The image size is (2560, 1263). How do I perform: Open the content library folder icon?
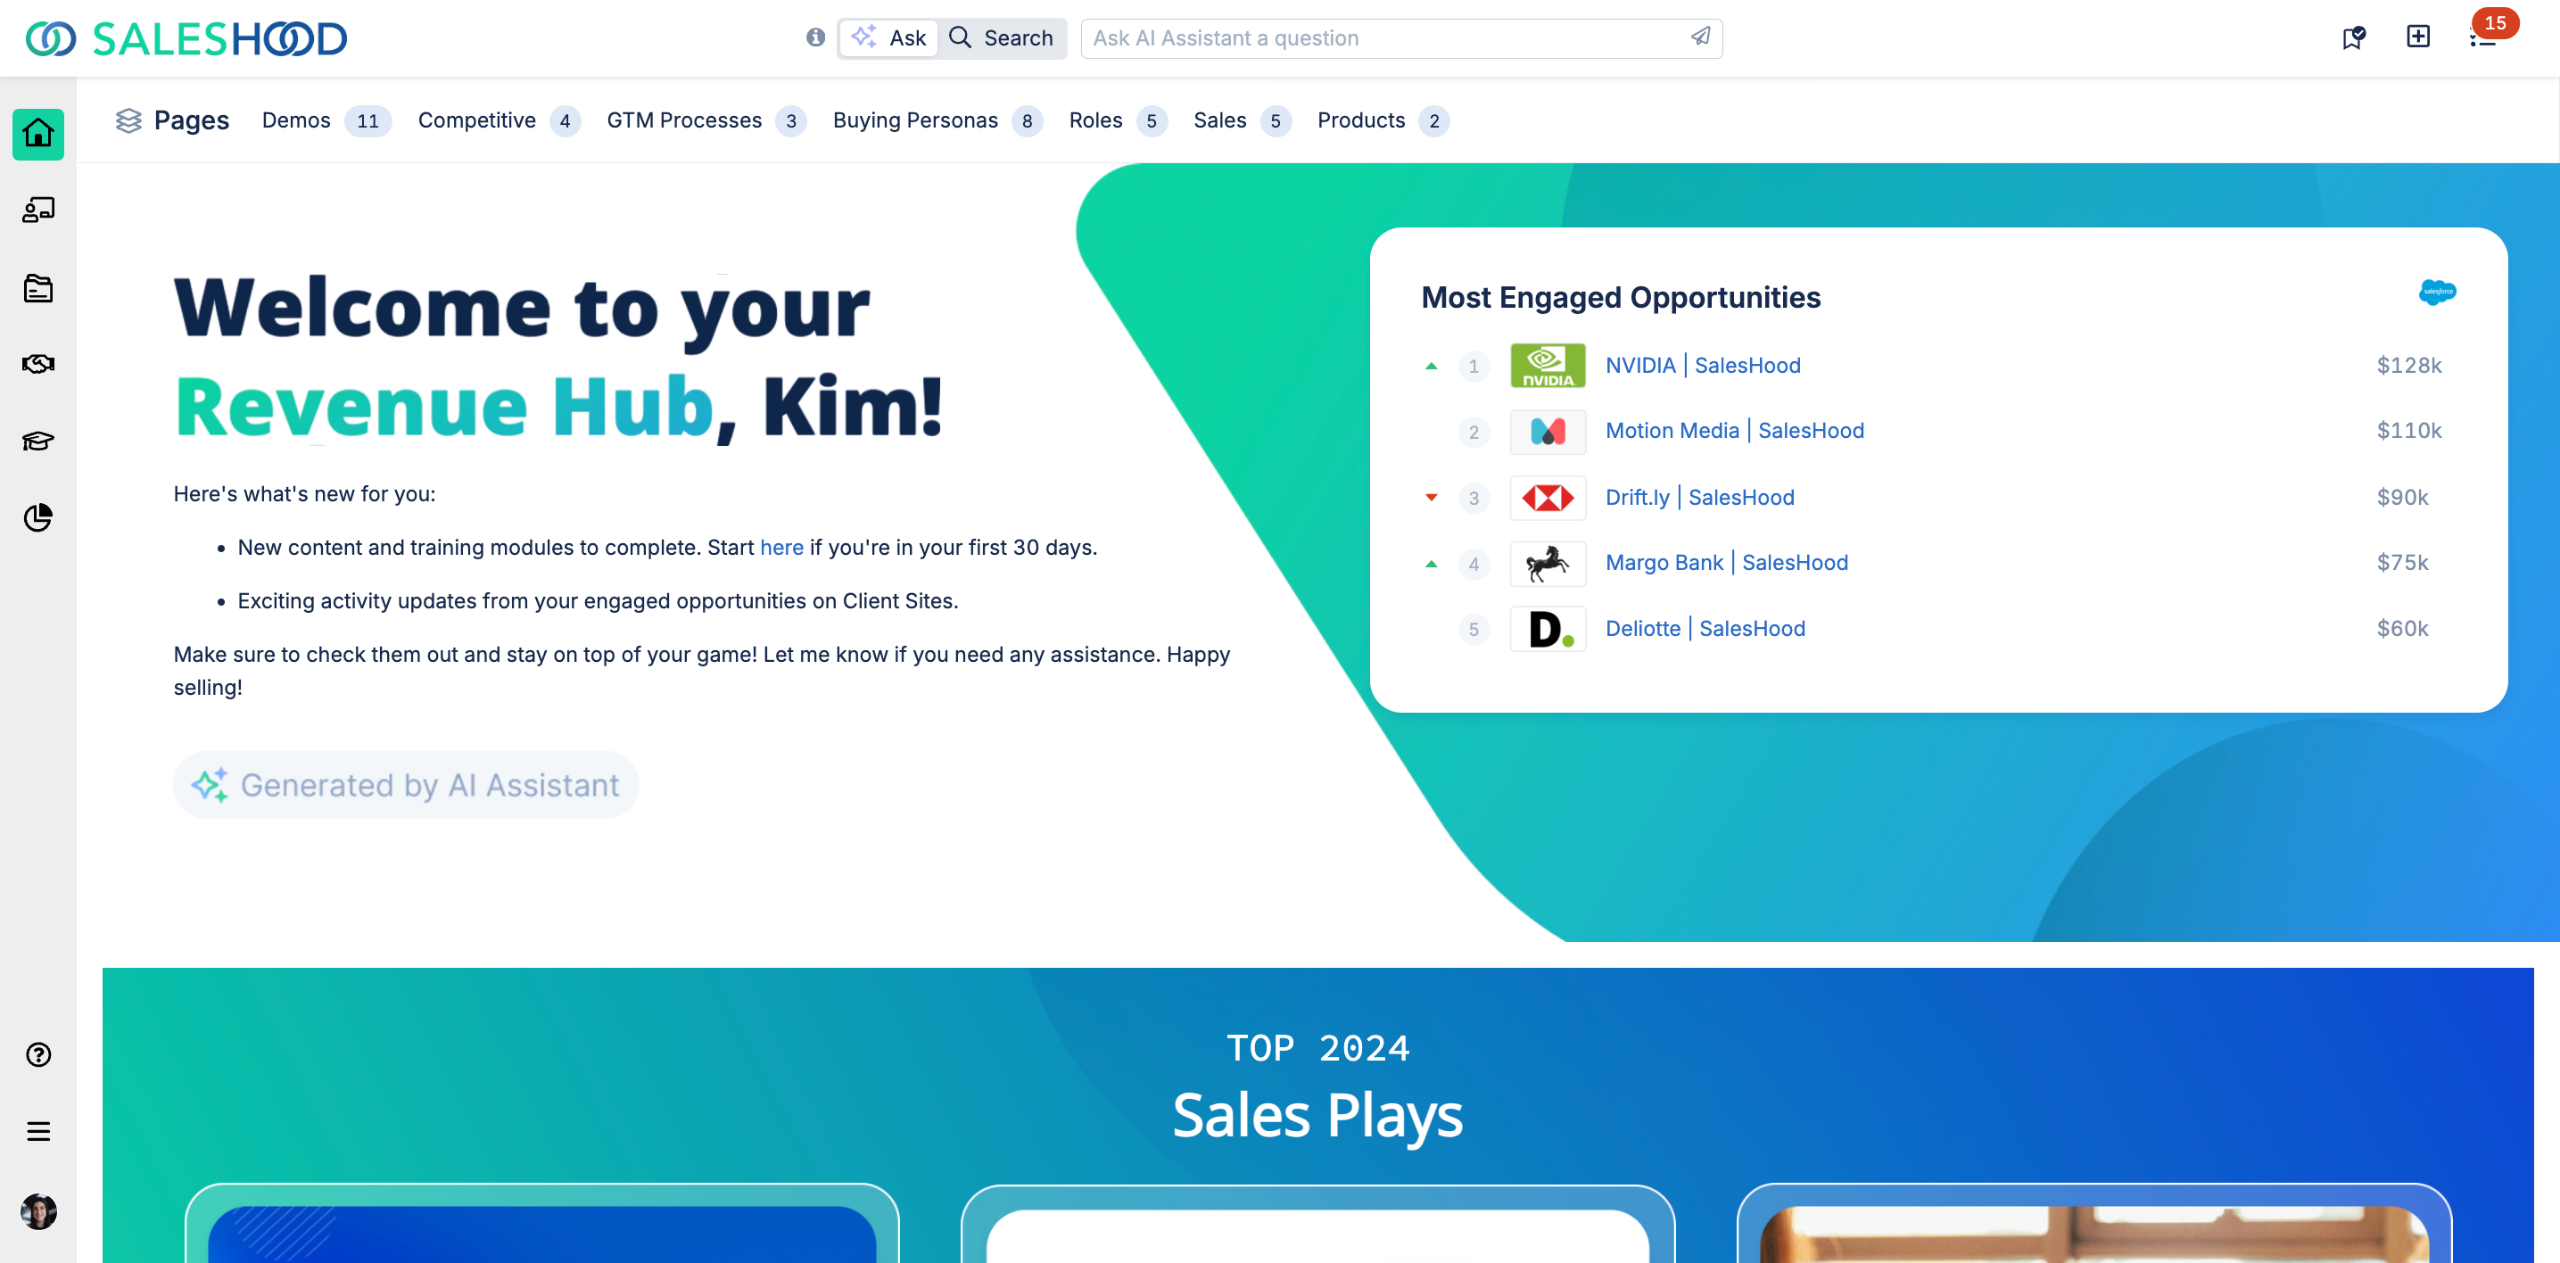point(38,289)
